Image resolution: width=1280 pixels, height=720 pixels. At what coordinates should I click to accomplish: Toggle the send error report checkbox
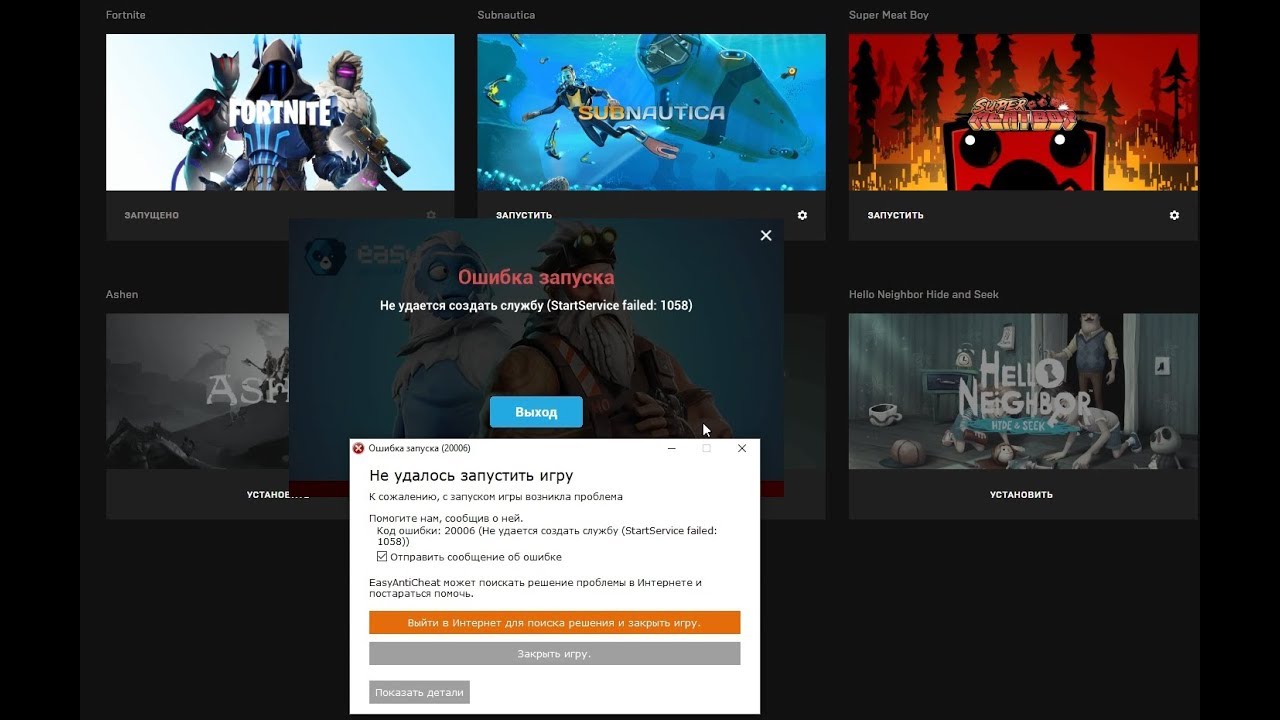pyautogui.click(x=382, y=557)
